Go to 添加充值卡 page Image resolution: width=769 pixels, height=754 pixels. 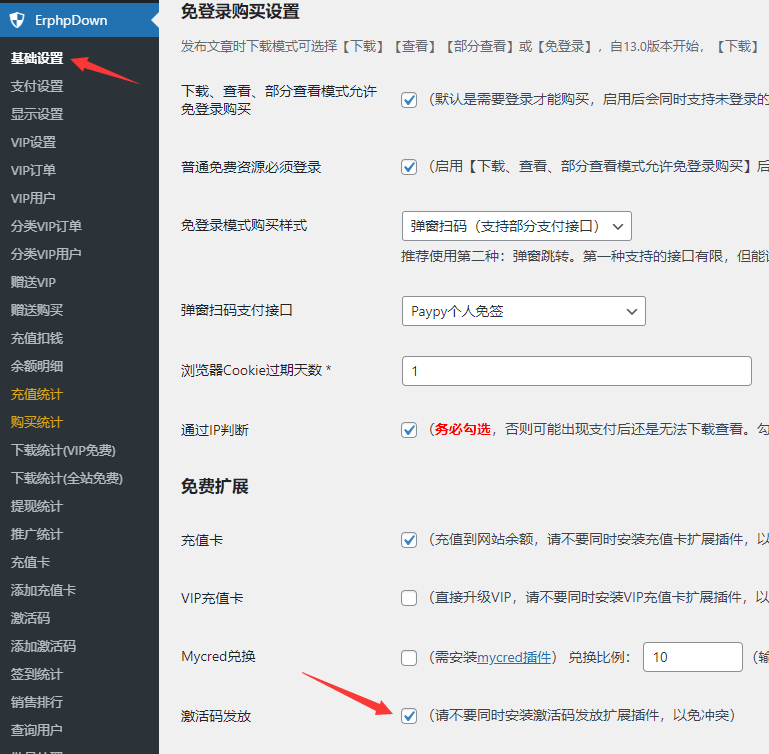tap(43, 590)
